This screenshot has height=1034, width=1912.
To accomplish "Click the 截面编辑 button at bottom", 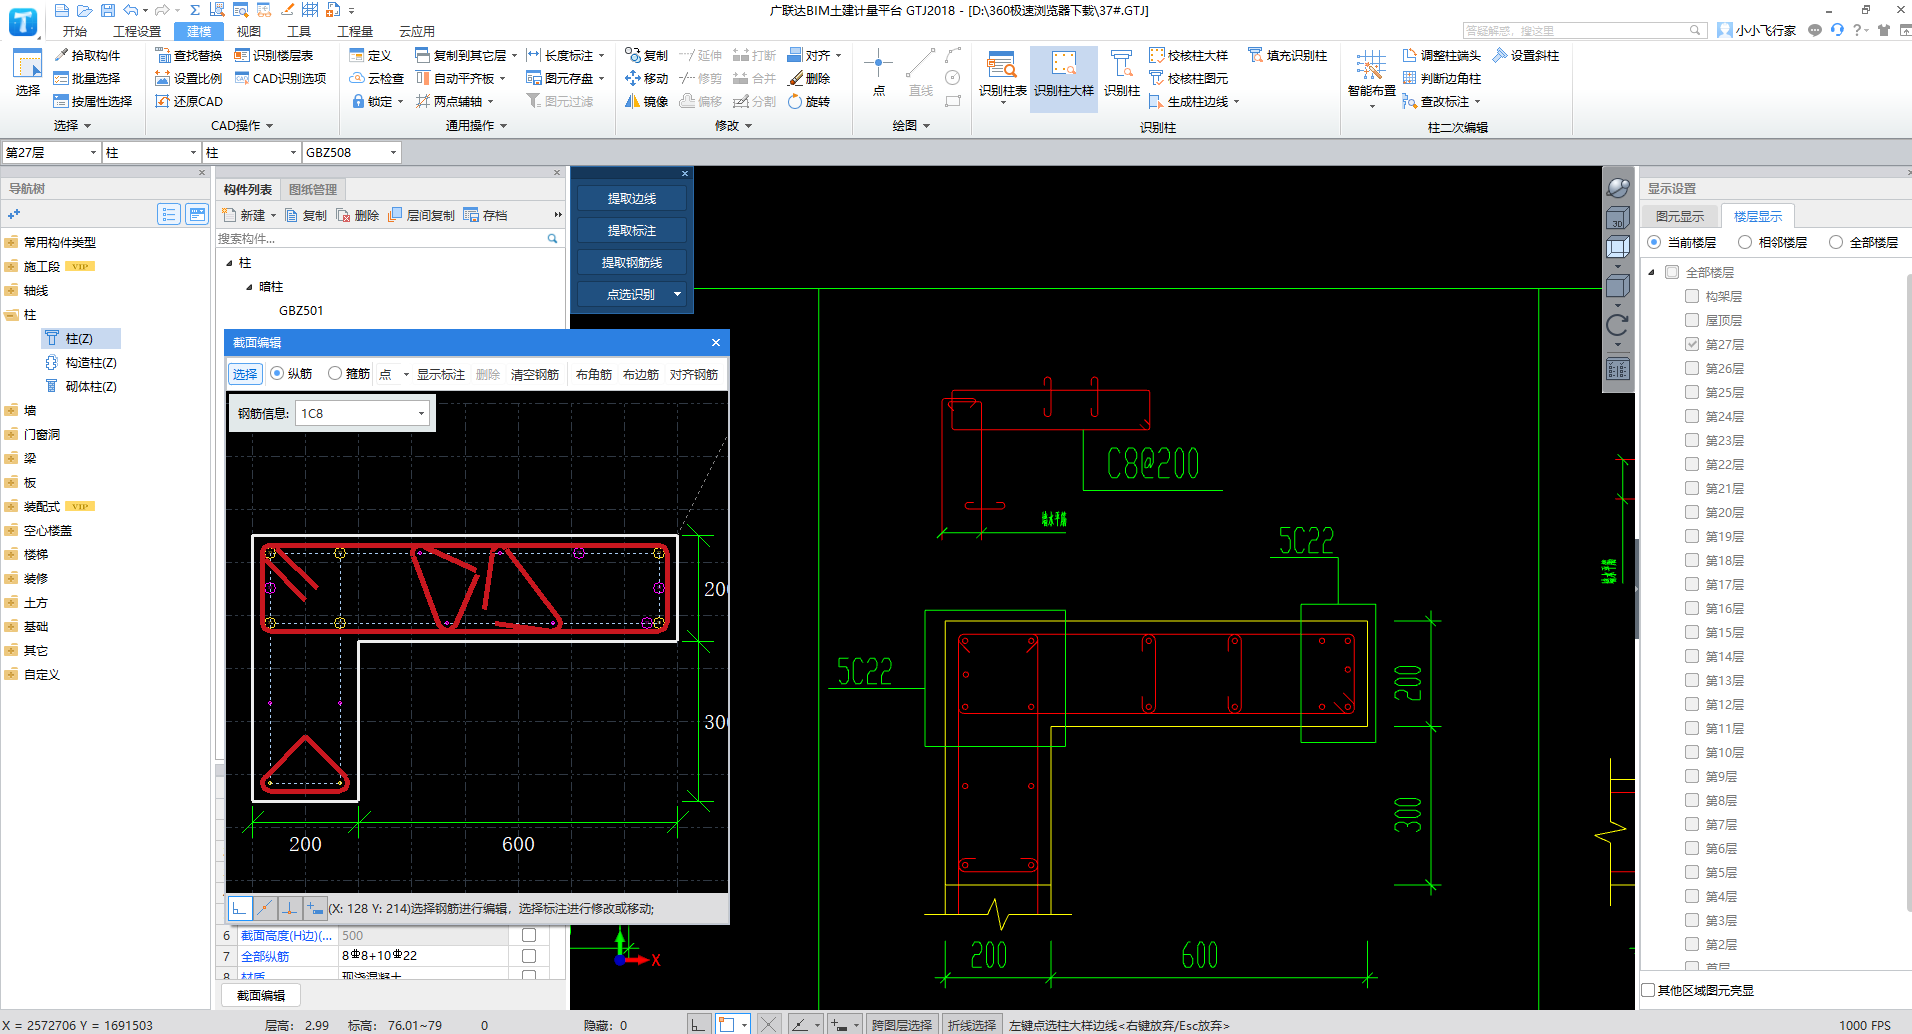I will point(261,995).
